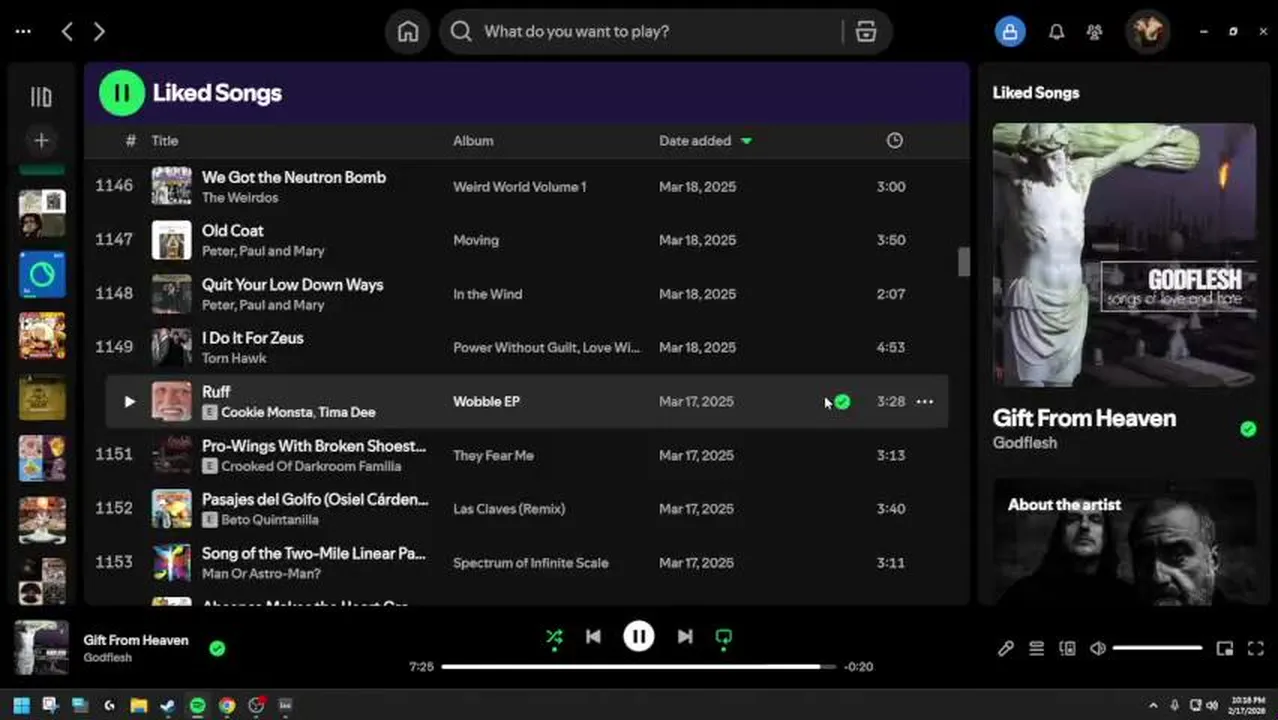Select track I Do It For Zeus
This screenshot has width=1278, height=720.
(253, 338)
